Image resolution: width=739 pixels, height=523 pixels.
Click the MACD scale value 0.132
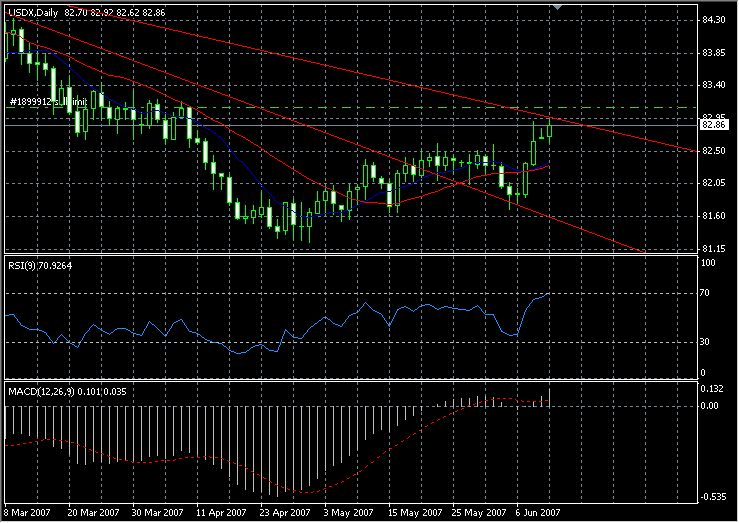pos(712,389)
